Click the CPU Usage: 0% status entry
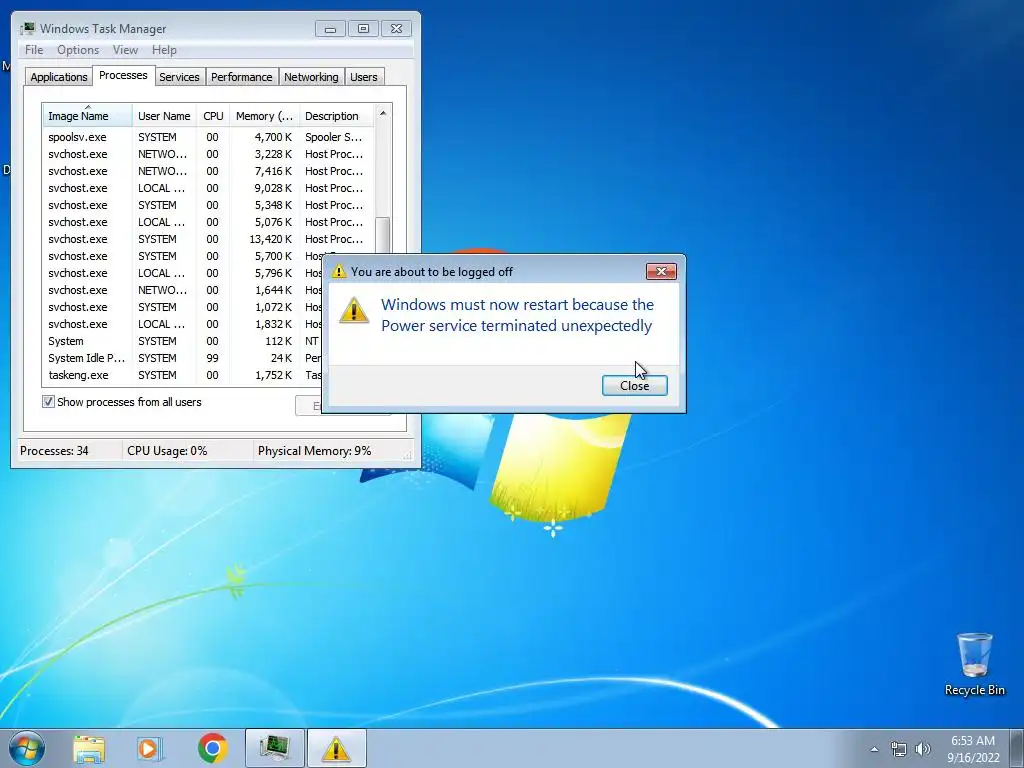Screen dimensions: 1024x768 click(167, 451)
